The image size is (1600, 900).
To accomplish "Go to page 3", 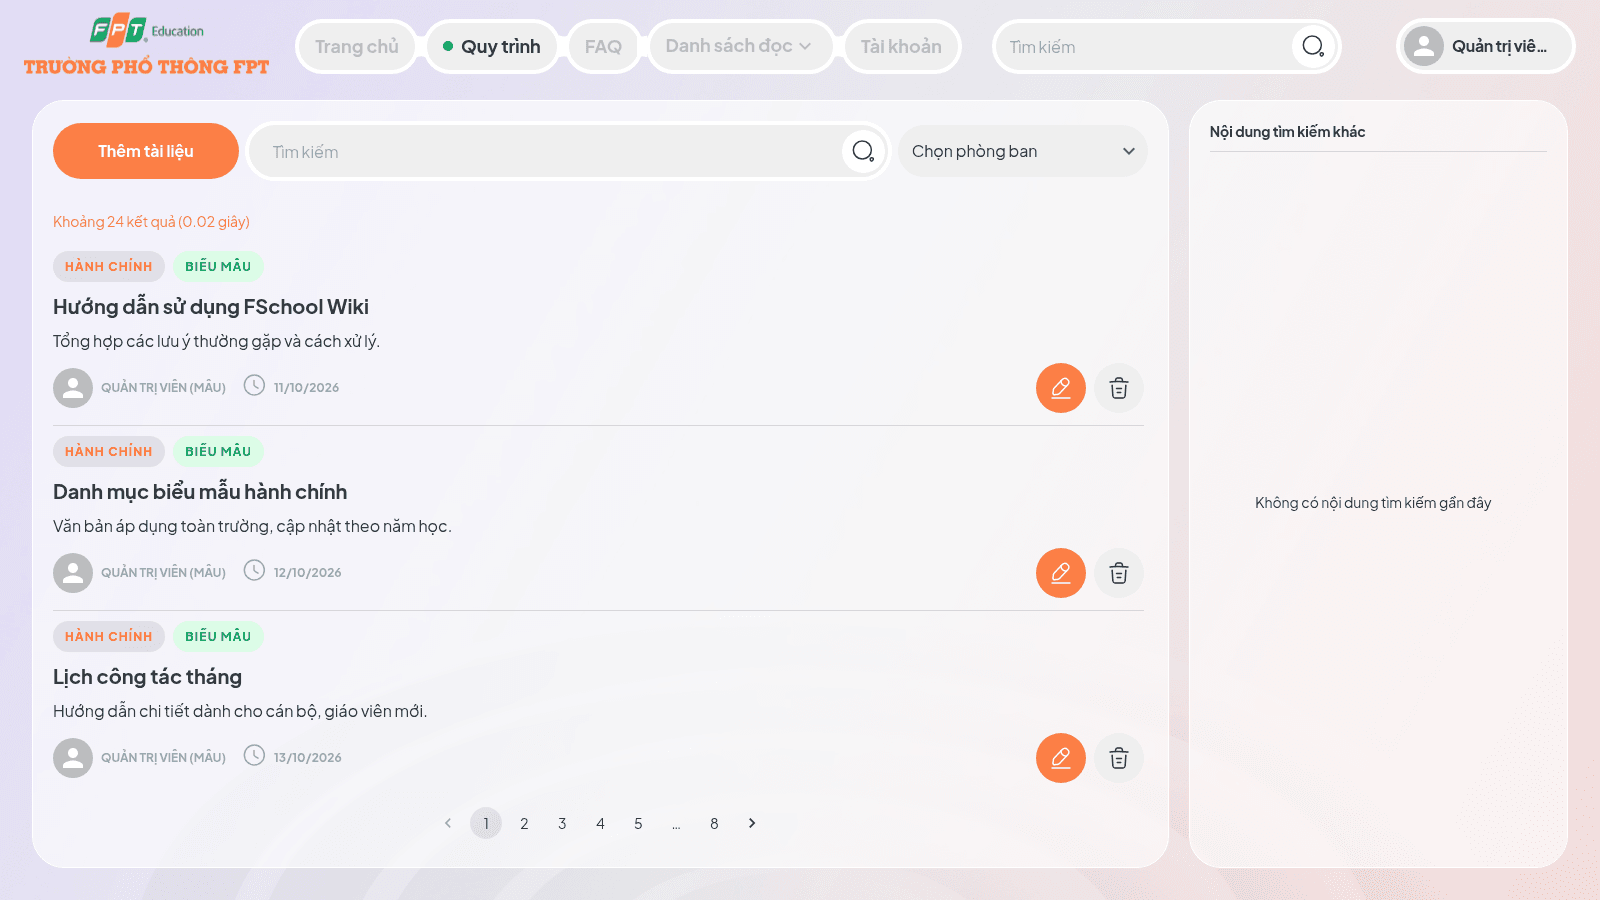I will pos(562,823).
